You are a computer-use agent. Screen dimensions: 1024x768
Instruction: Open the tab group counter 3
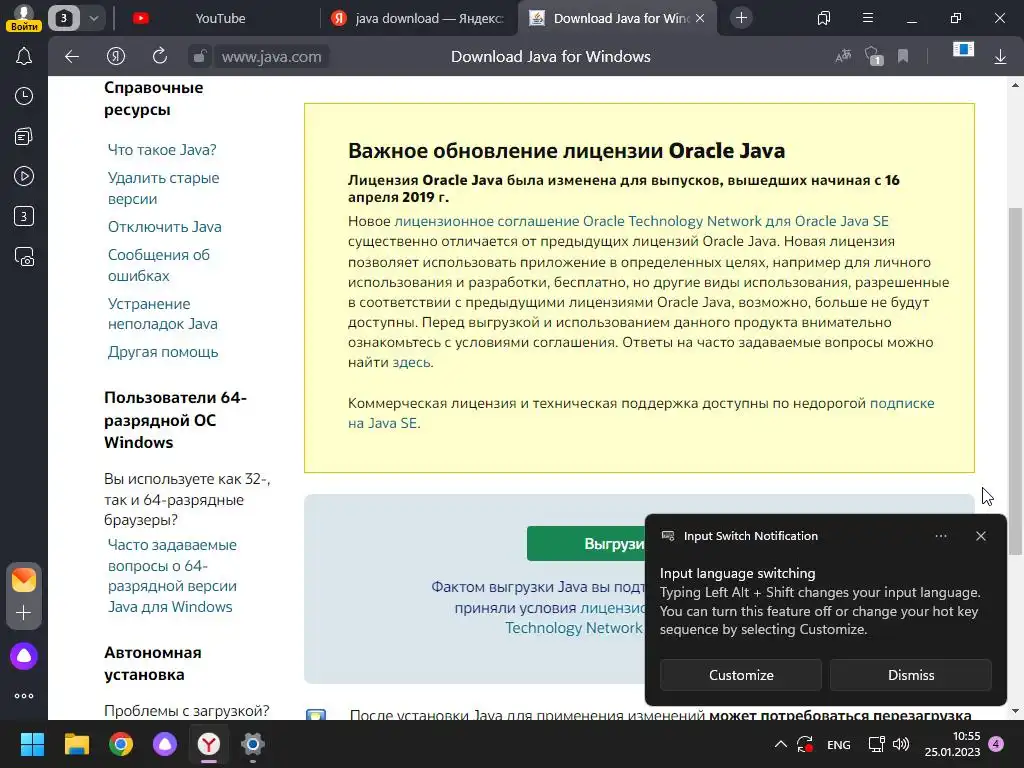point(63,18)
